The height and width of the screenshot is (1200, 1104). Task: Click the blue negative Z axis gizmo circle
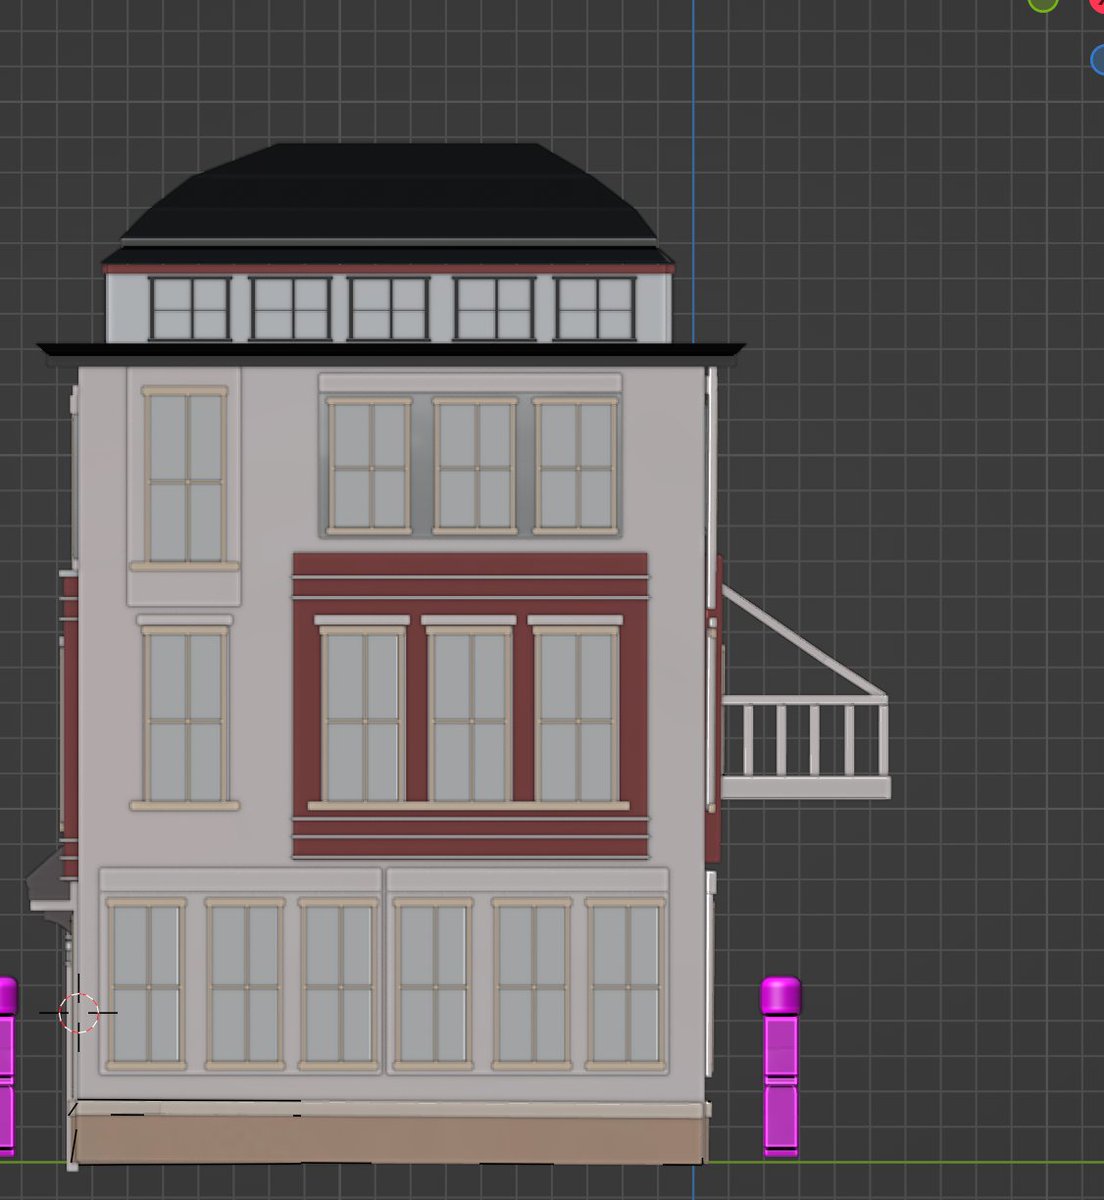tap(1098, 59)
